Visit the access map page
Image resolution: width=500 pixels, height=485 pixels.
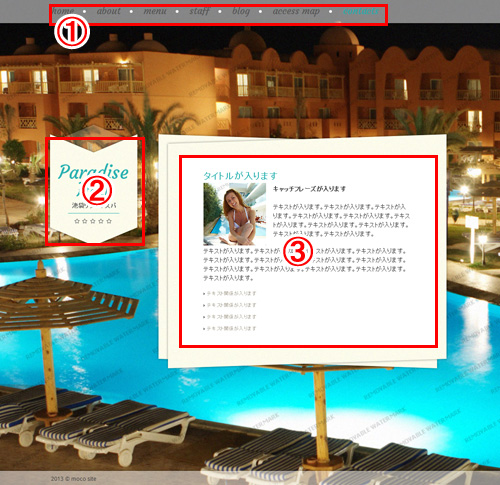point(296,11)
